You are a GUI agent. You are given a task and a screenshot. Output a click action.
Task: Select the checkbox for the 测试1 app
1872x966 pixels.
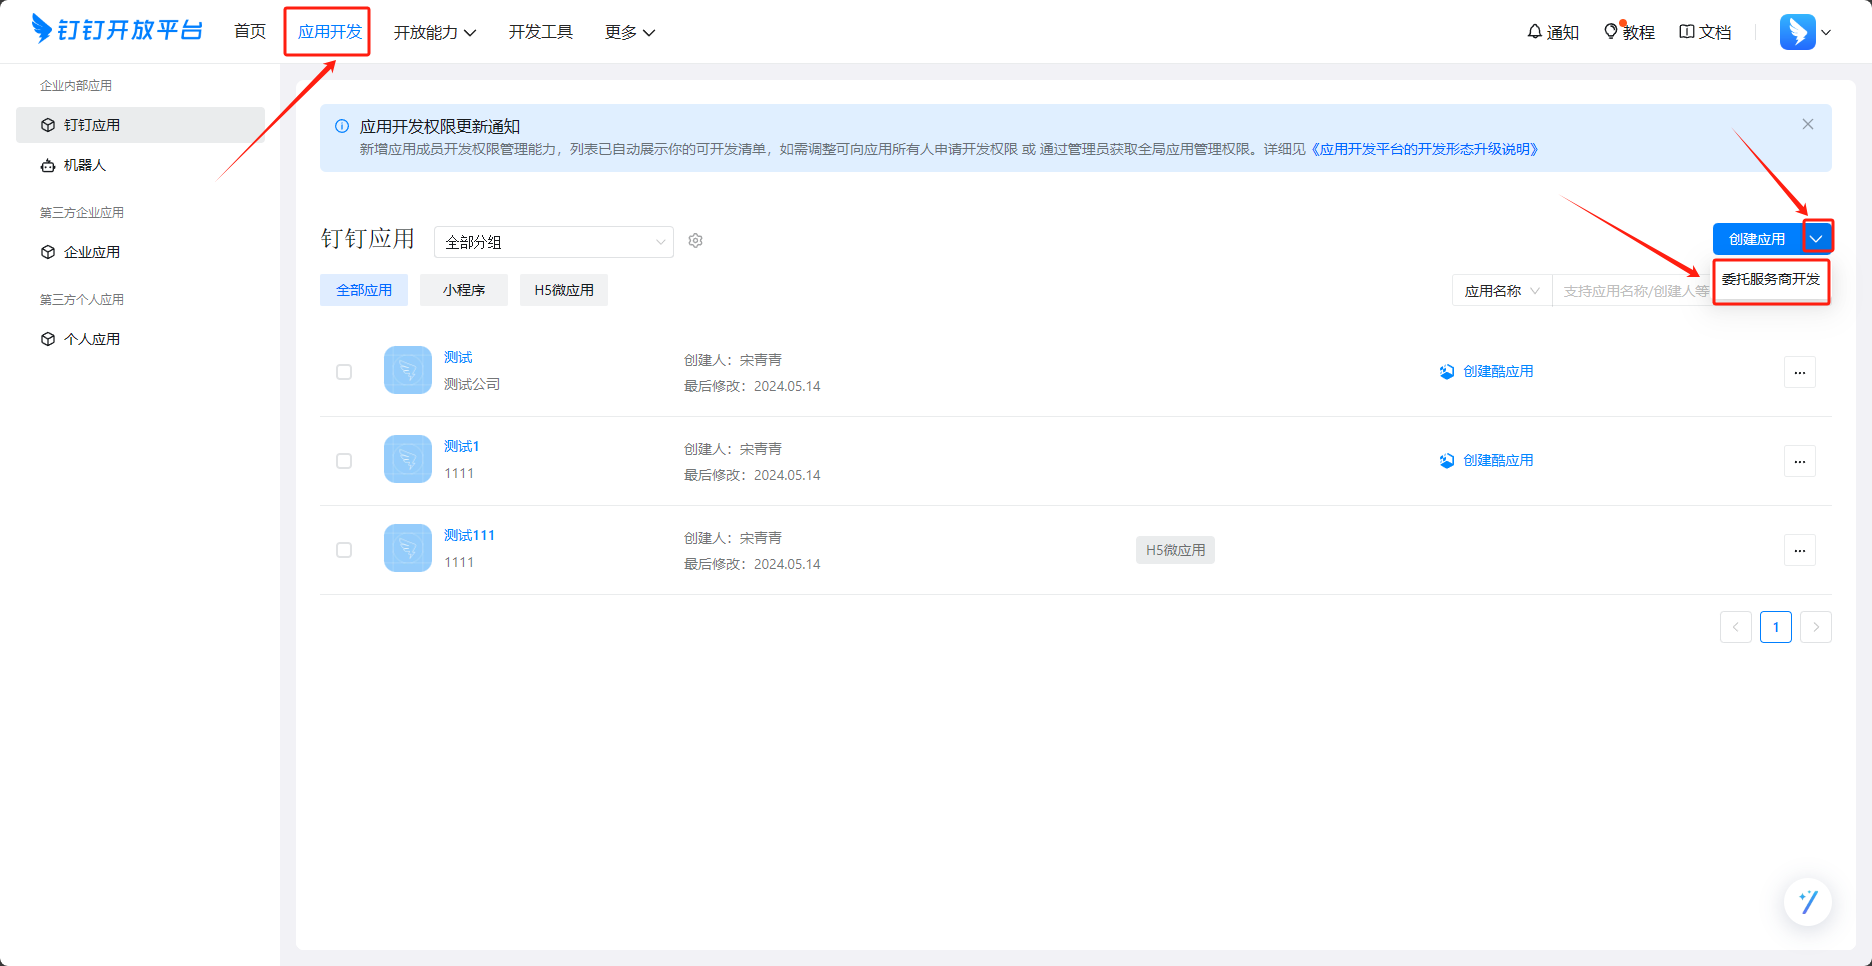coord(344,461)
